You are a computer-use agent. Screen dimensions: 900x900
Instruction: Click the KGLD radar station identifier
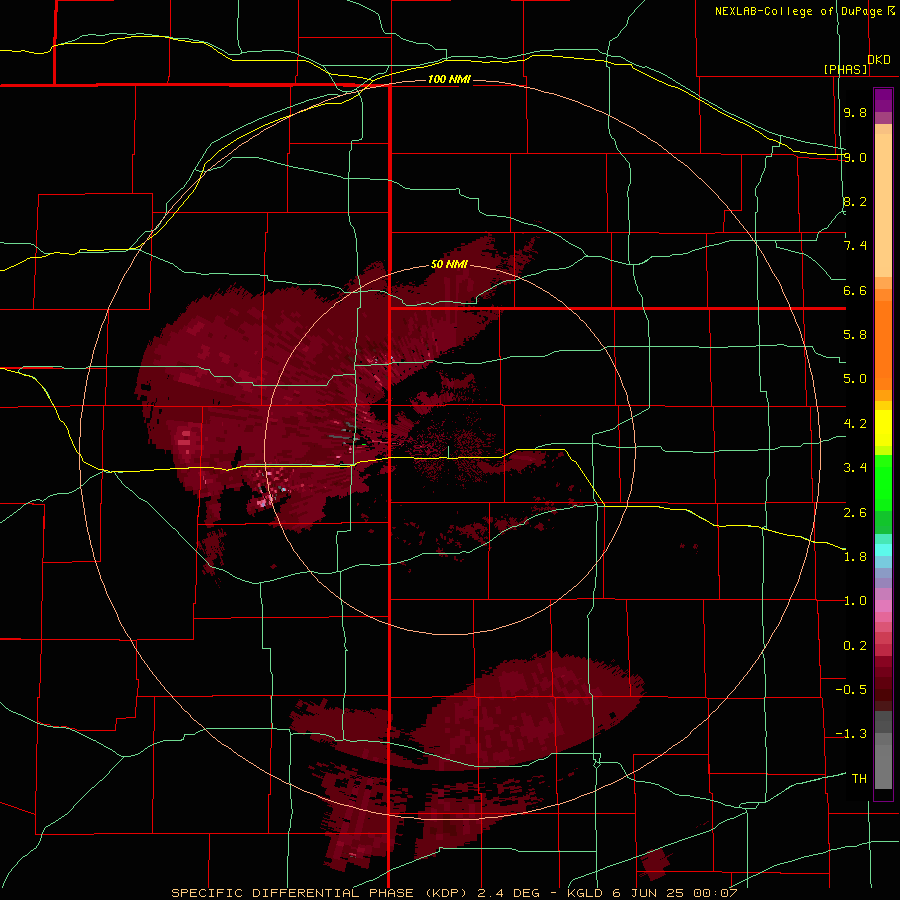[585, 893]
